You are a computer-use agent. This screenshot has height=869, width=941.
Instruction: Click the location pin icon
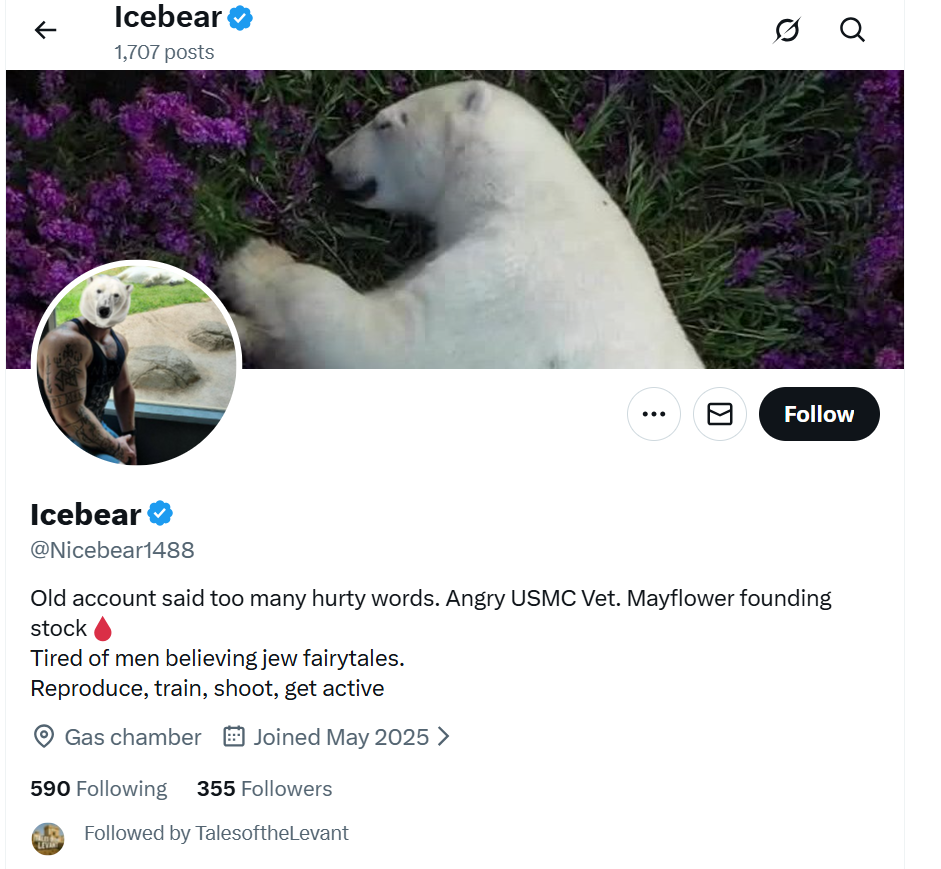[44, 737]
